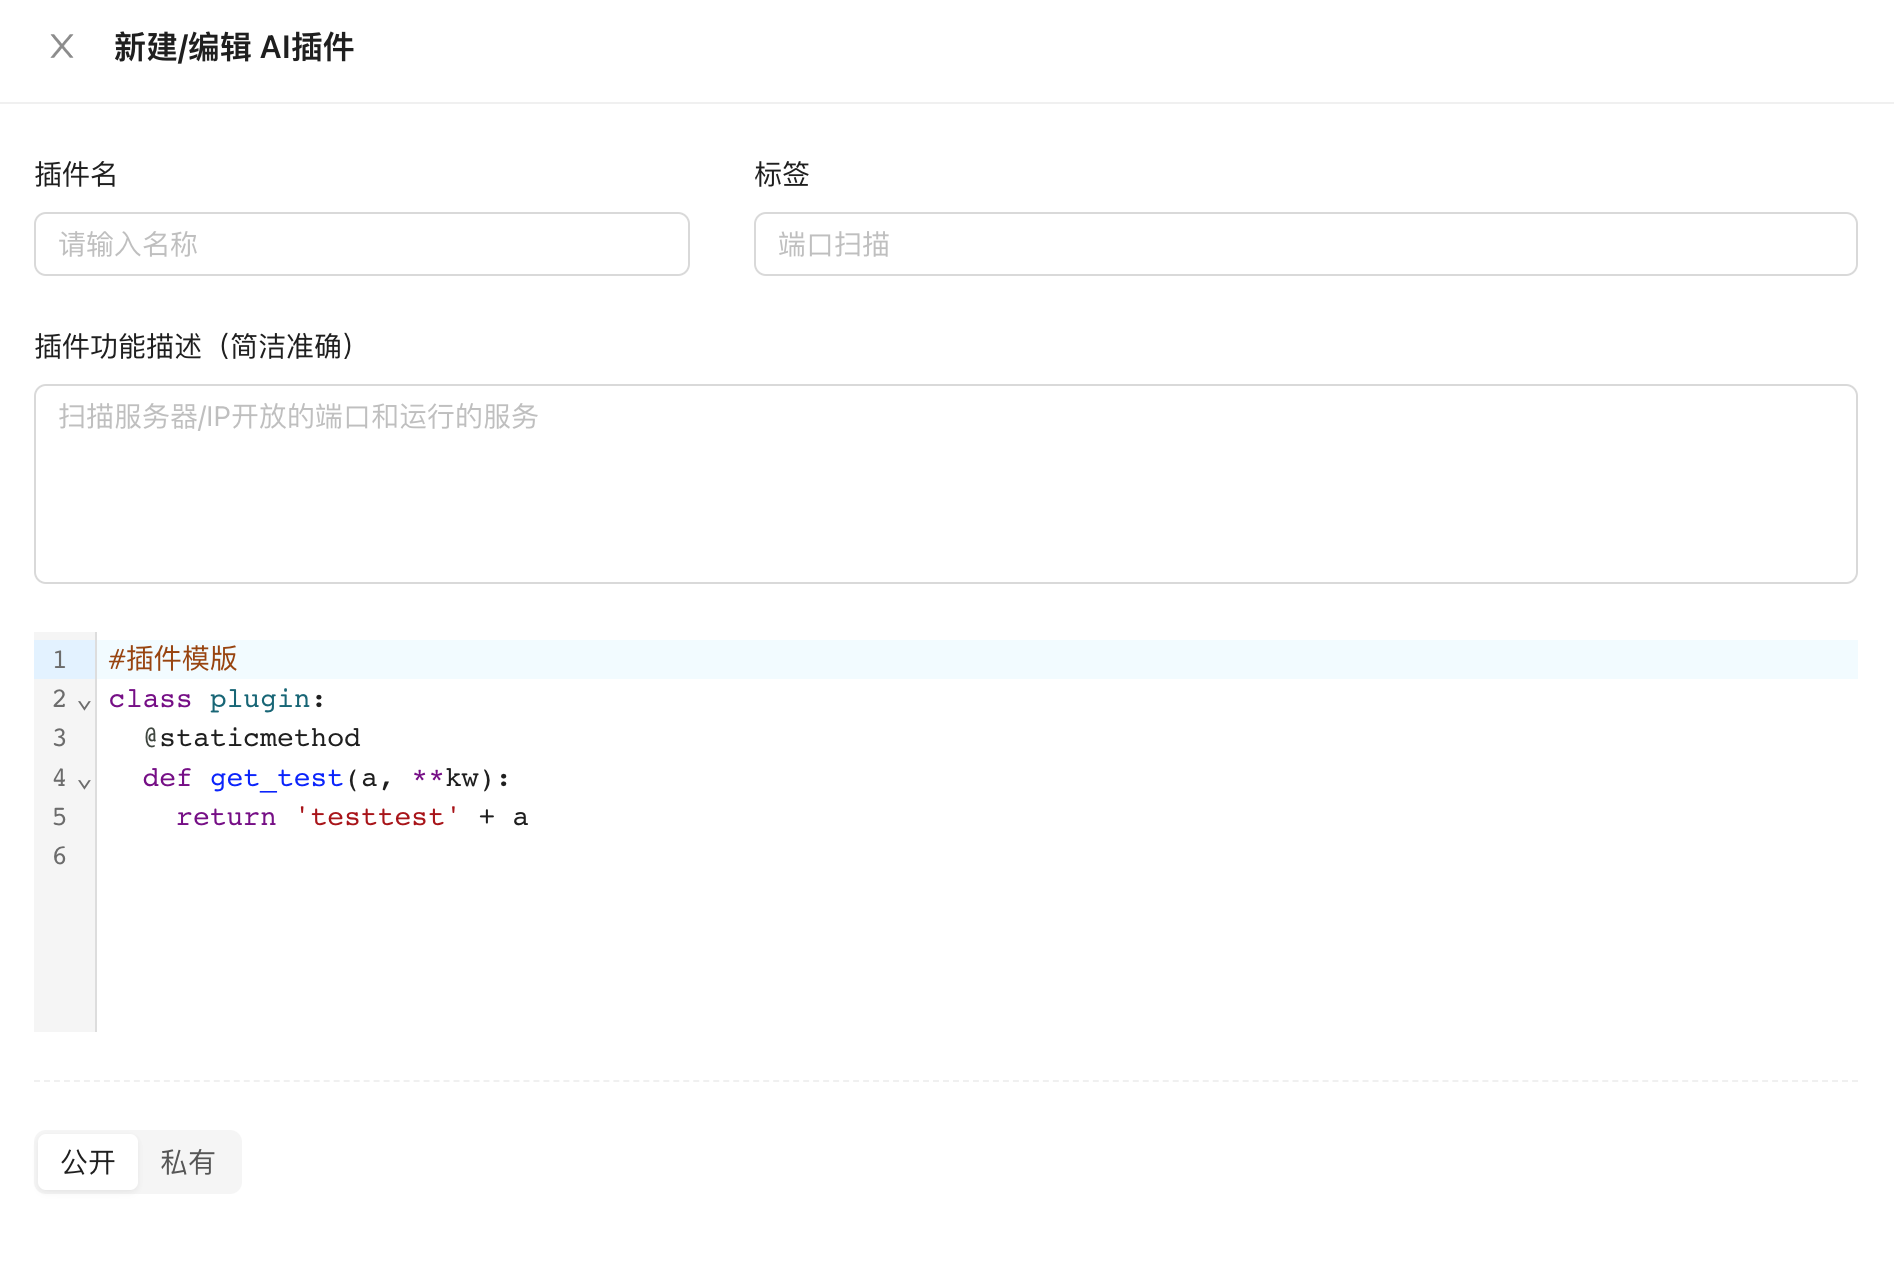Click the dialog title 新建/编辑 AI插件
The image size is (1894, 1274).
(233, 46)
